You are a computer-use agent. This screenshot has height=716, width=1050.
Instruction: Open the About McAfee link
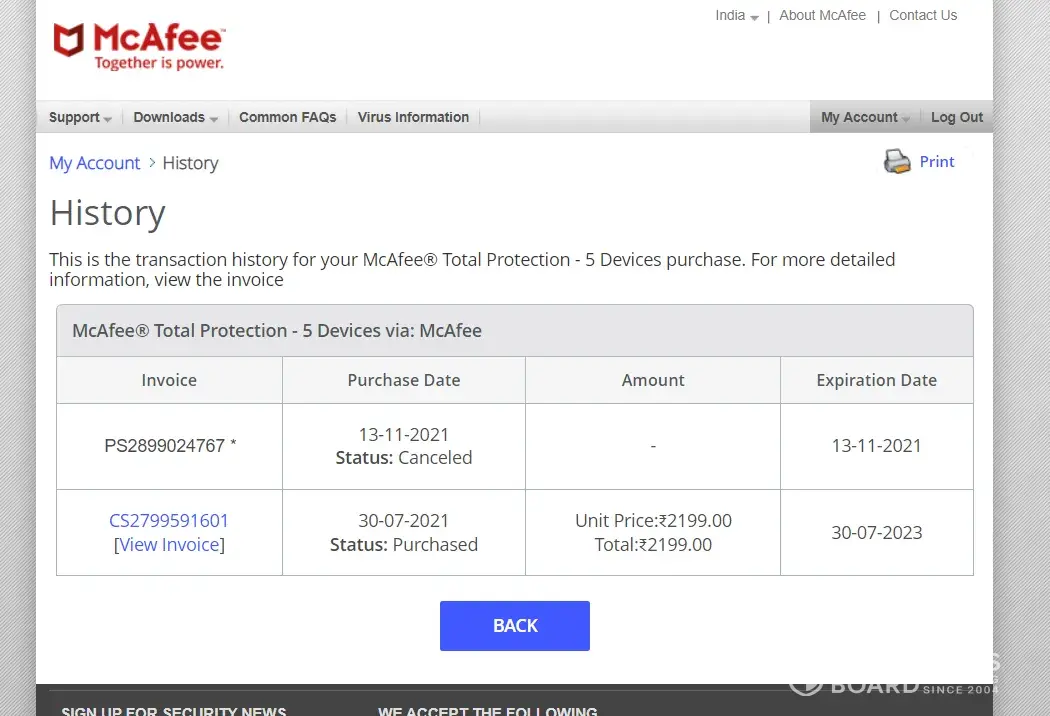(823, 16)
